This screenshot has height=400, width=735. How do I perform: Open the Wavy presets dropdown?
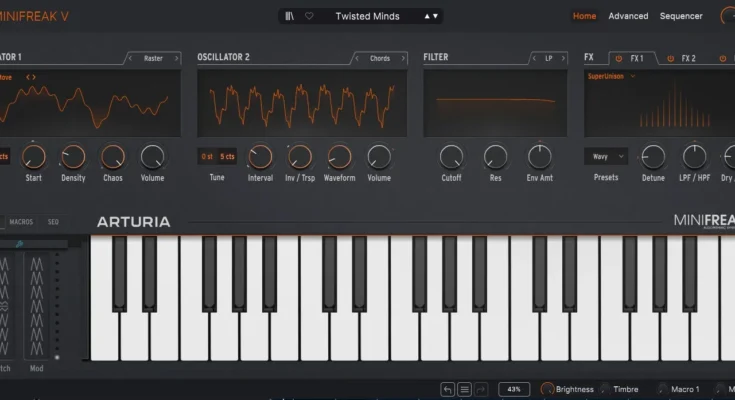[606, 157]
